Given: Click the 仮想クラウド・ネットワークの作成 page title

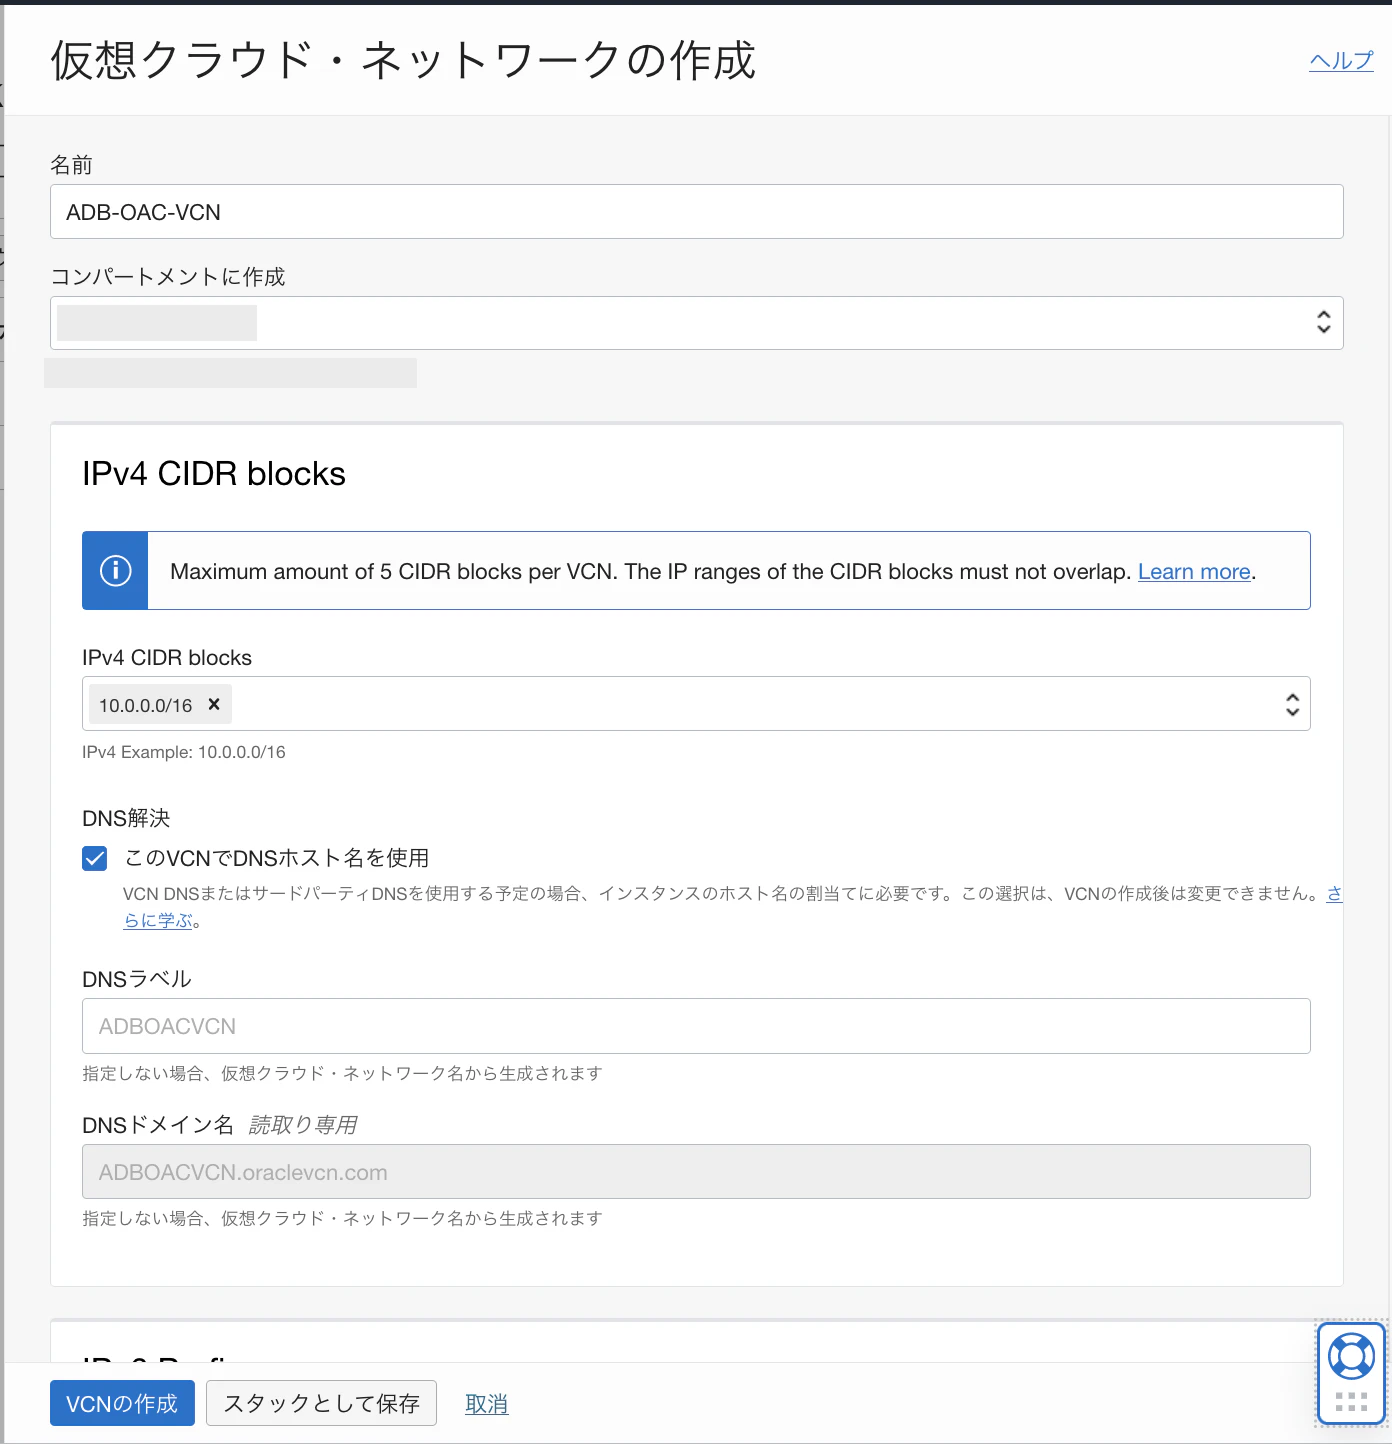Looking at the screenshot, I should [x=403, y=60].
